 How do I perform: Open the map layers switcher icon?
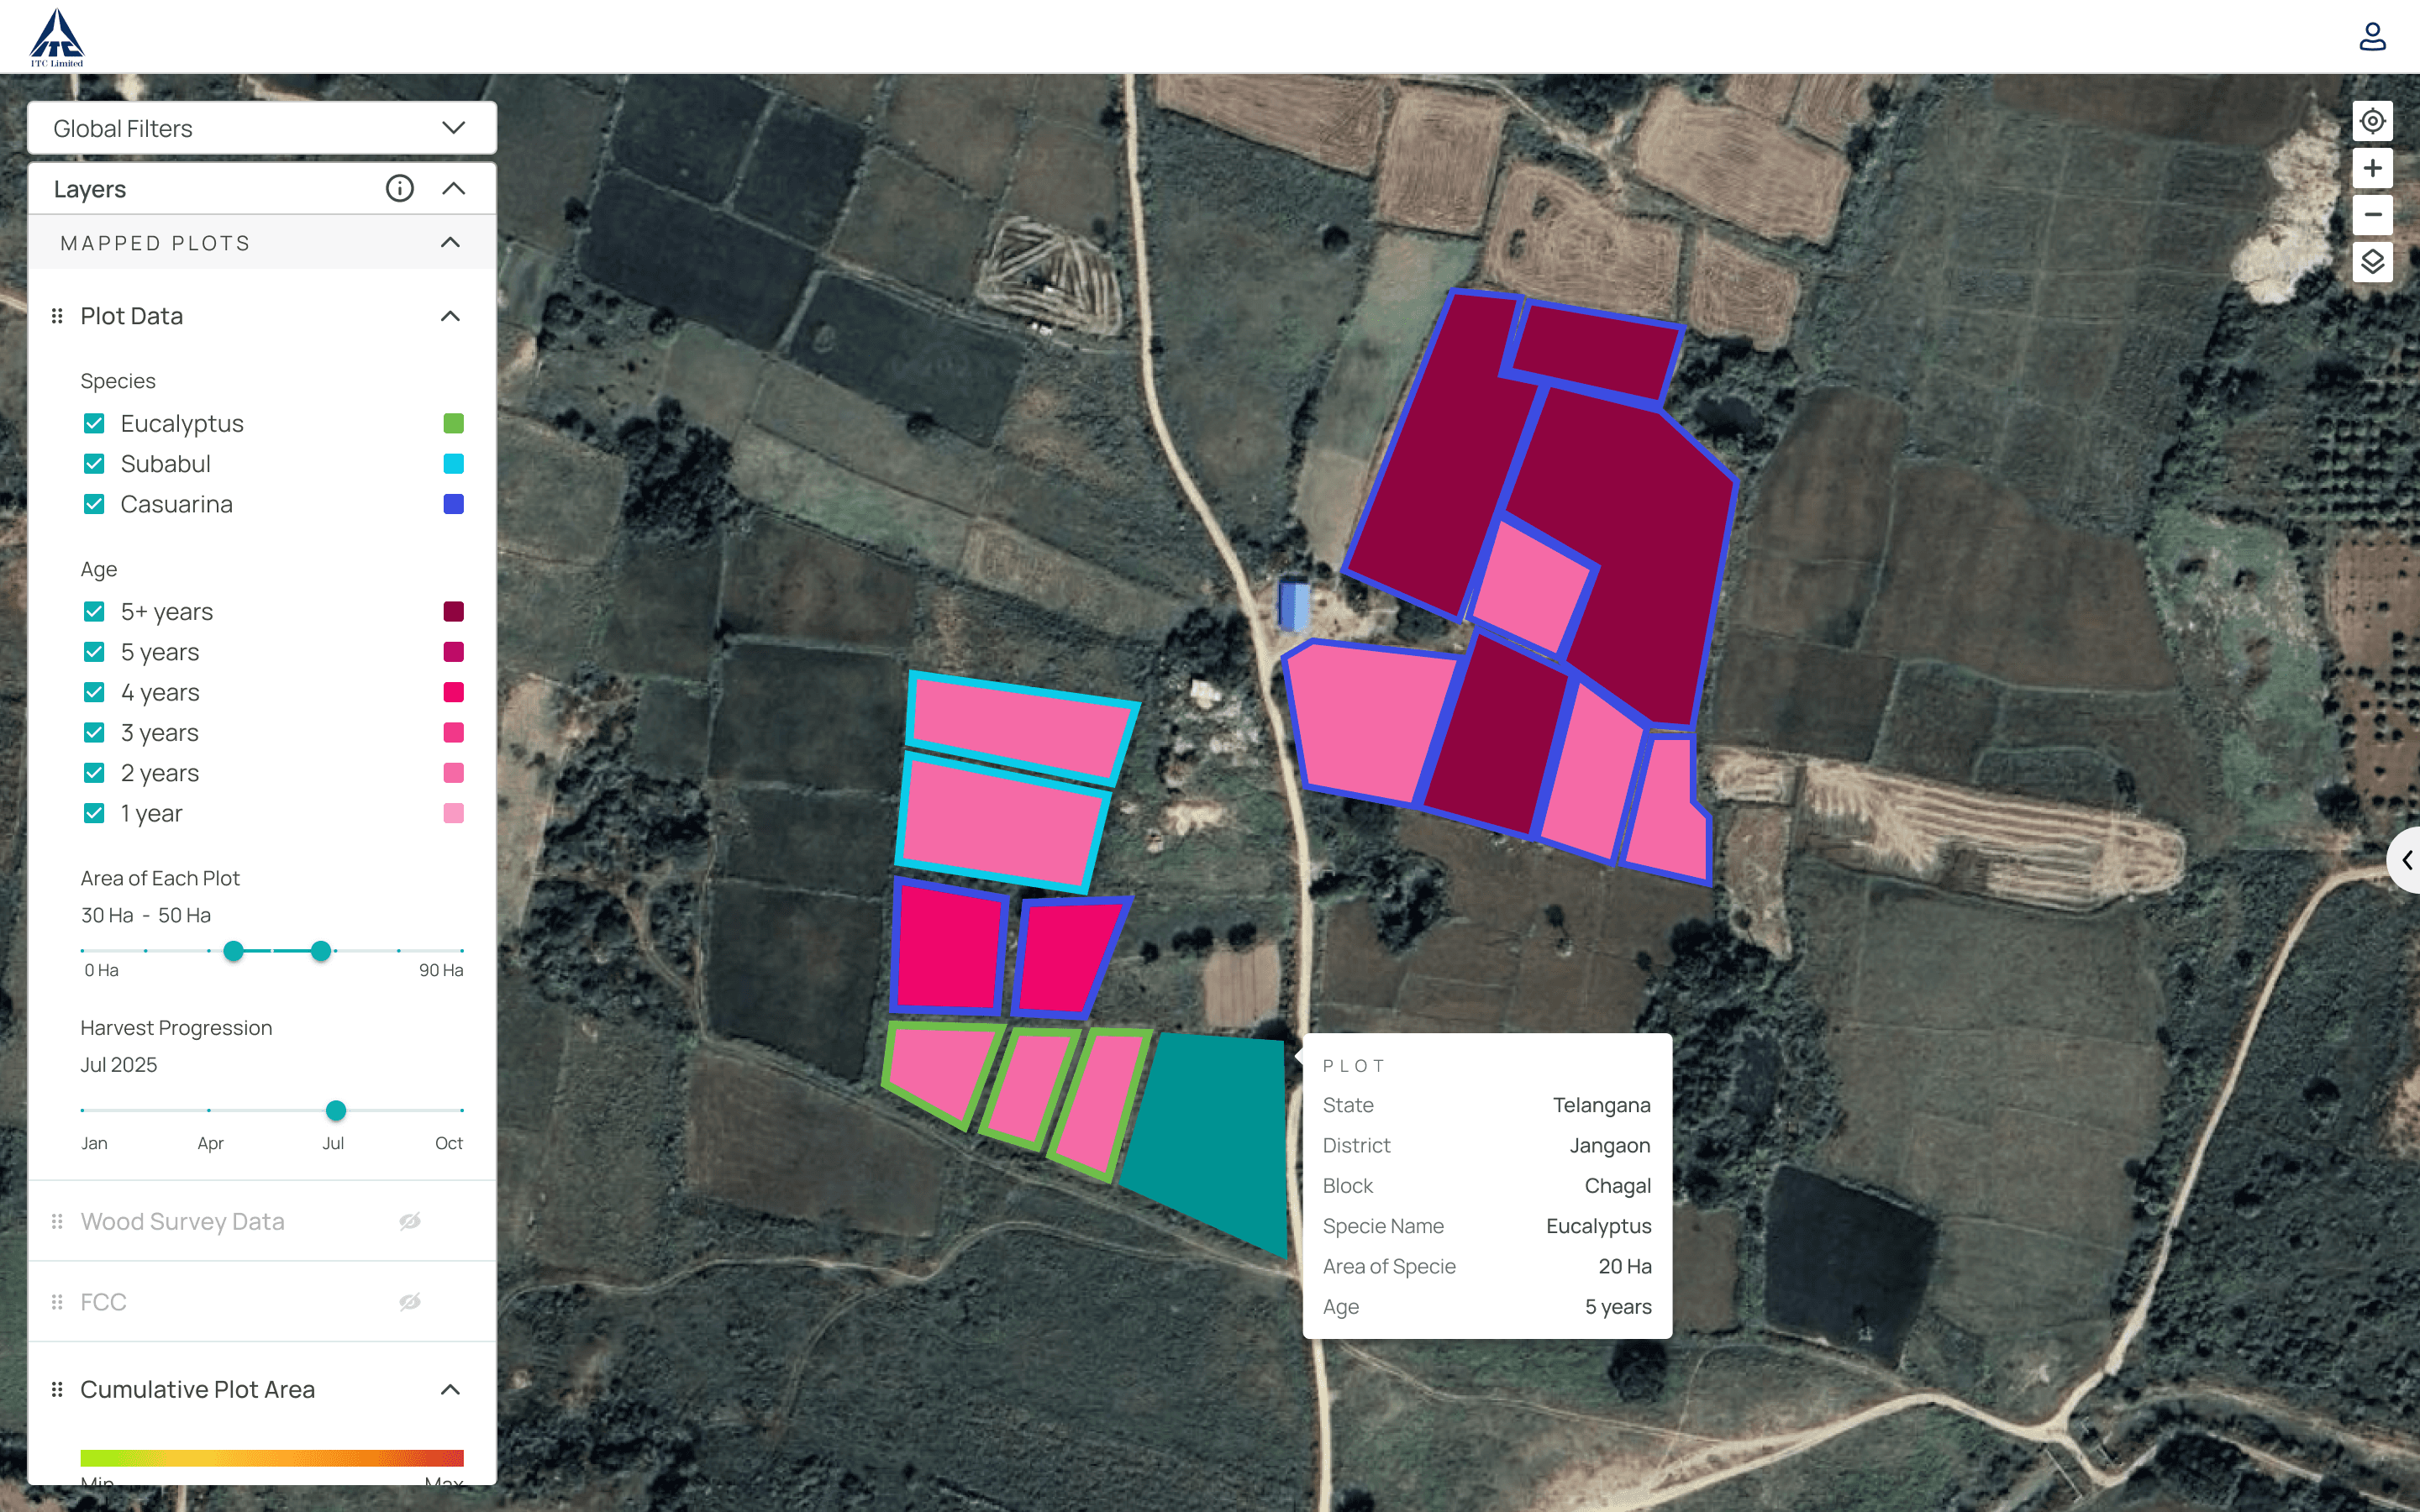click(2372, 262)
